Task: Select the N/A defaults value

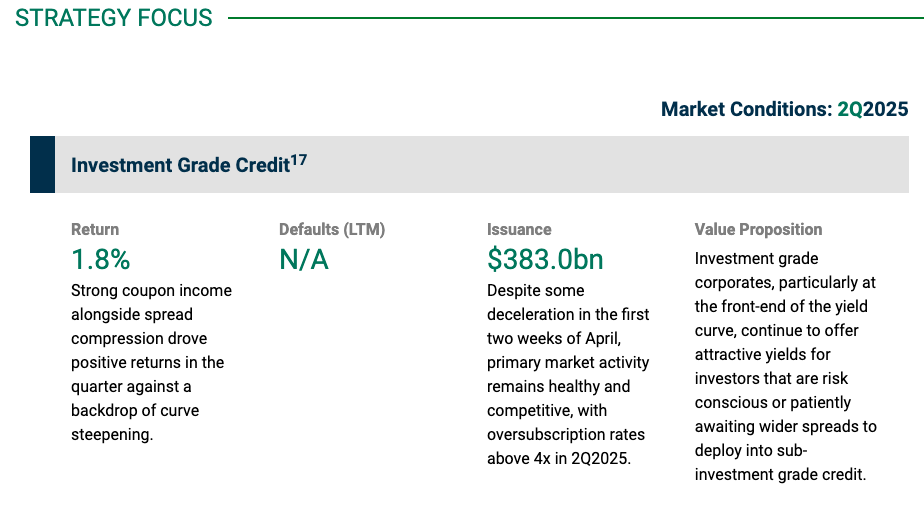Action: 303,260
